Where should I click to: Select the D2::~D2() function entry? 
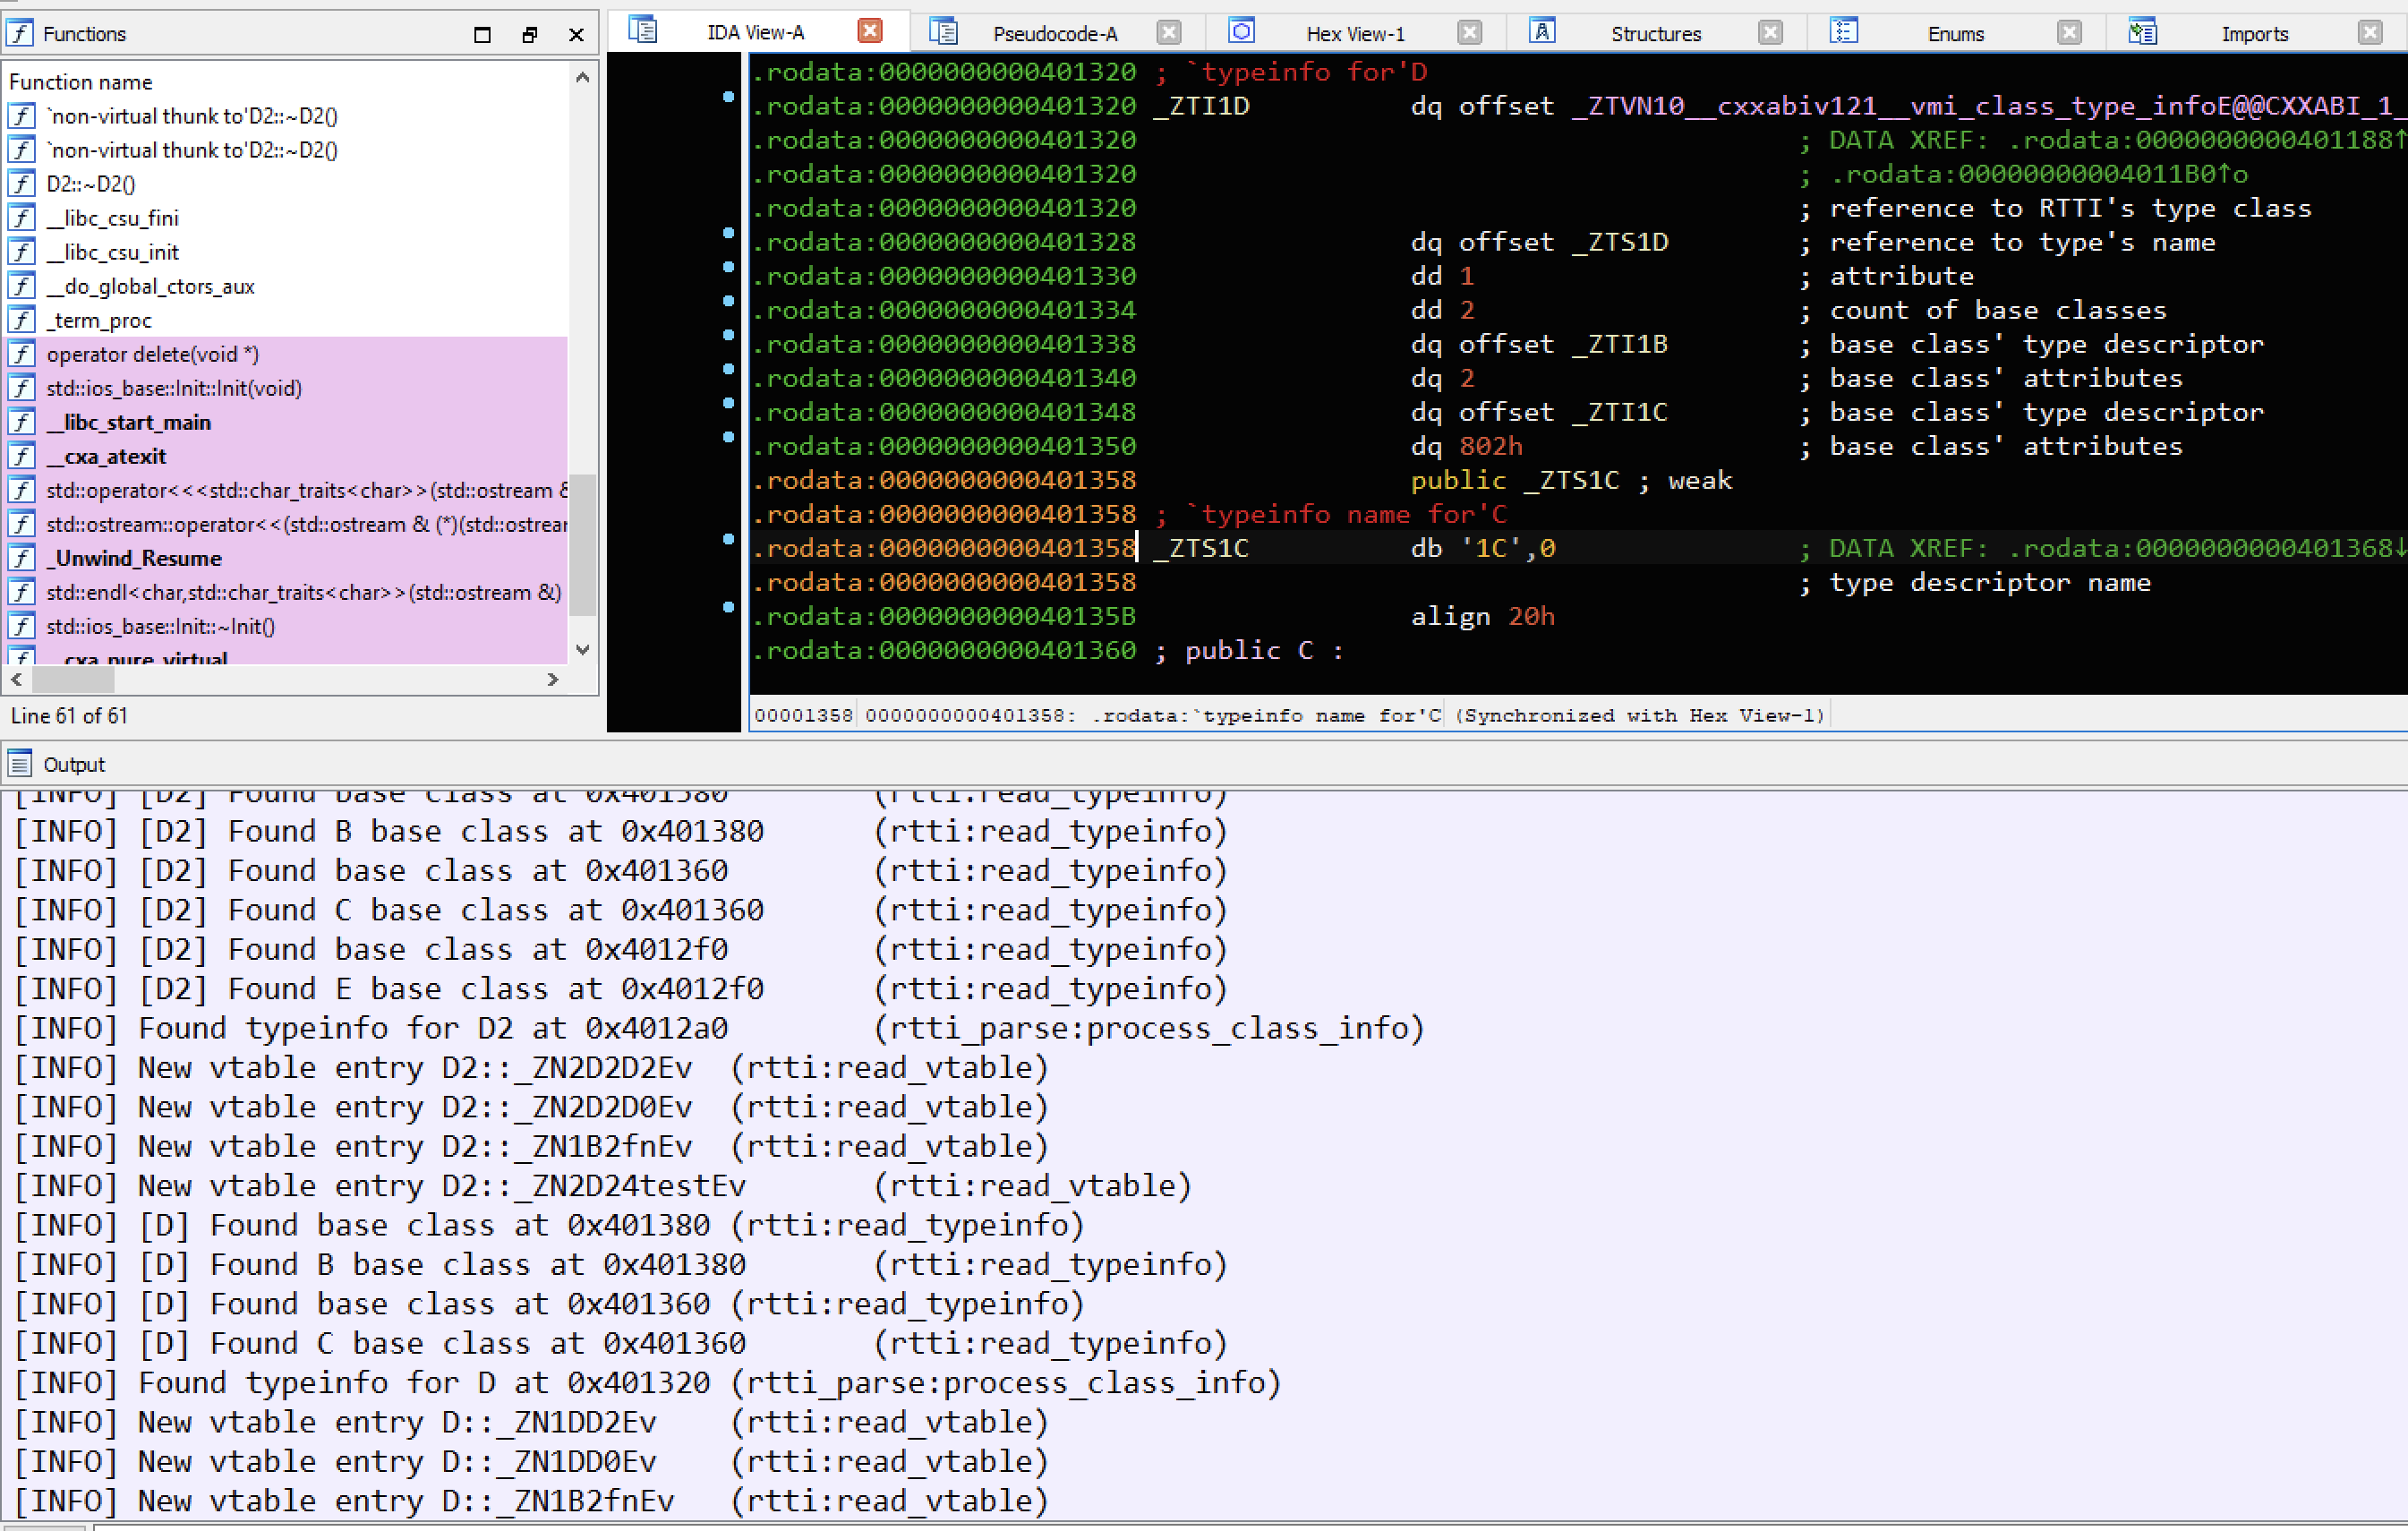tap(90, 184)
